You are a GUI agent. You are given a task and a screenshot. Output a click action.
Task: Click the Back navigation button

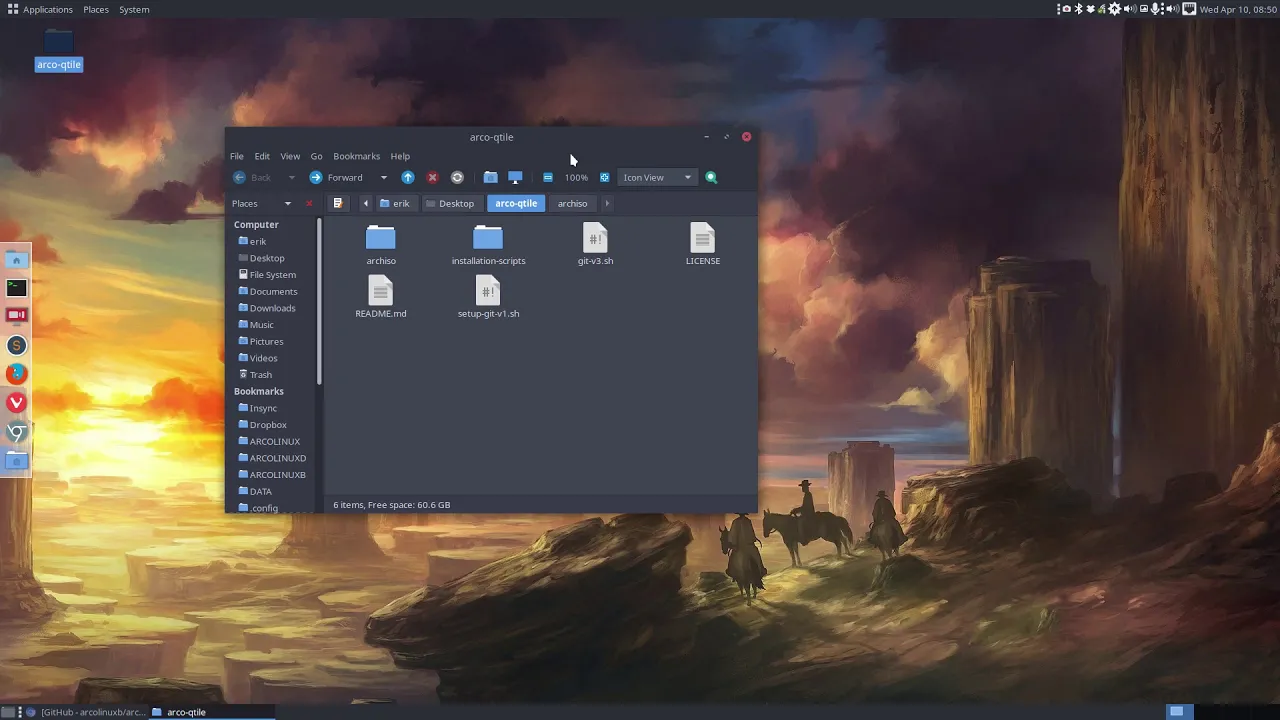[x=252, y=177]
